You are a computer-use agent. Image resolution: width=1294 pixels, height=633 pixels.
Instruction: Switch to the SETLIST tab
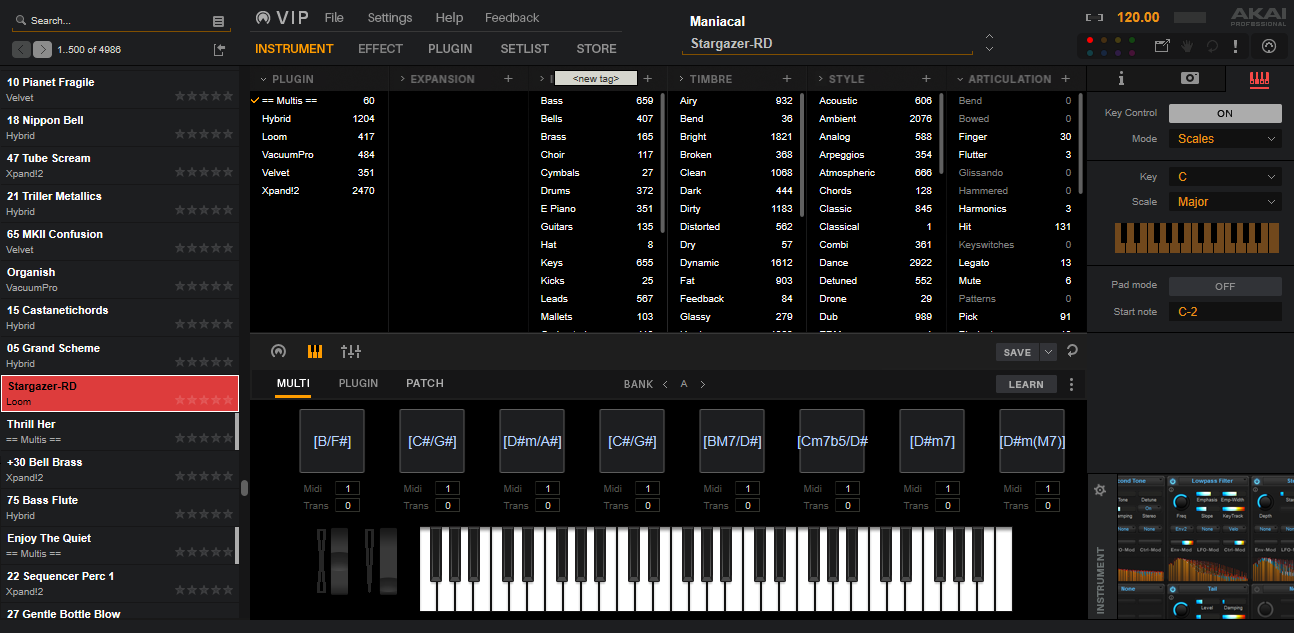pos(524,49)
